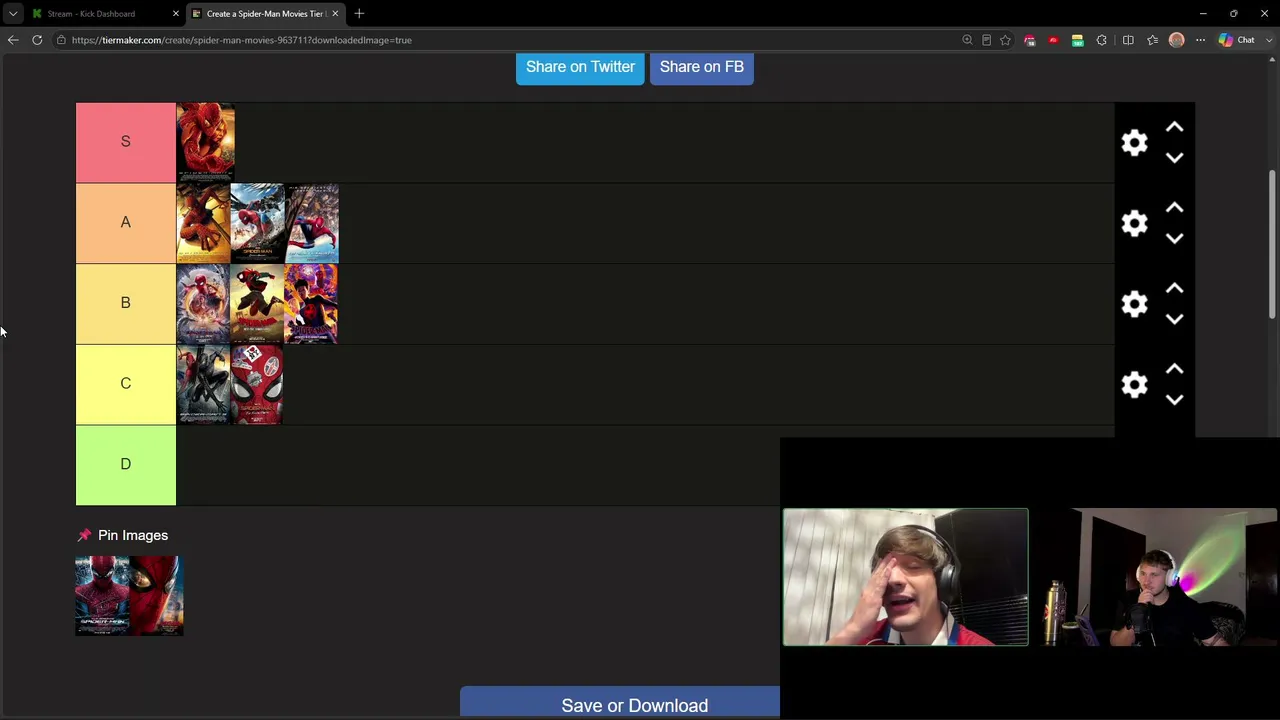Image resolution: width=1280 pixels, height=720 pixels.
Task: Open settings gear for the C tier row
Action: click(1134, 385)
